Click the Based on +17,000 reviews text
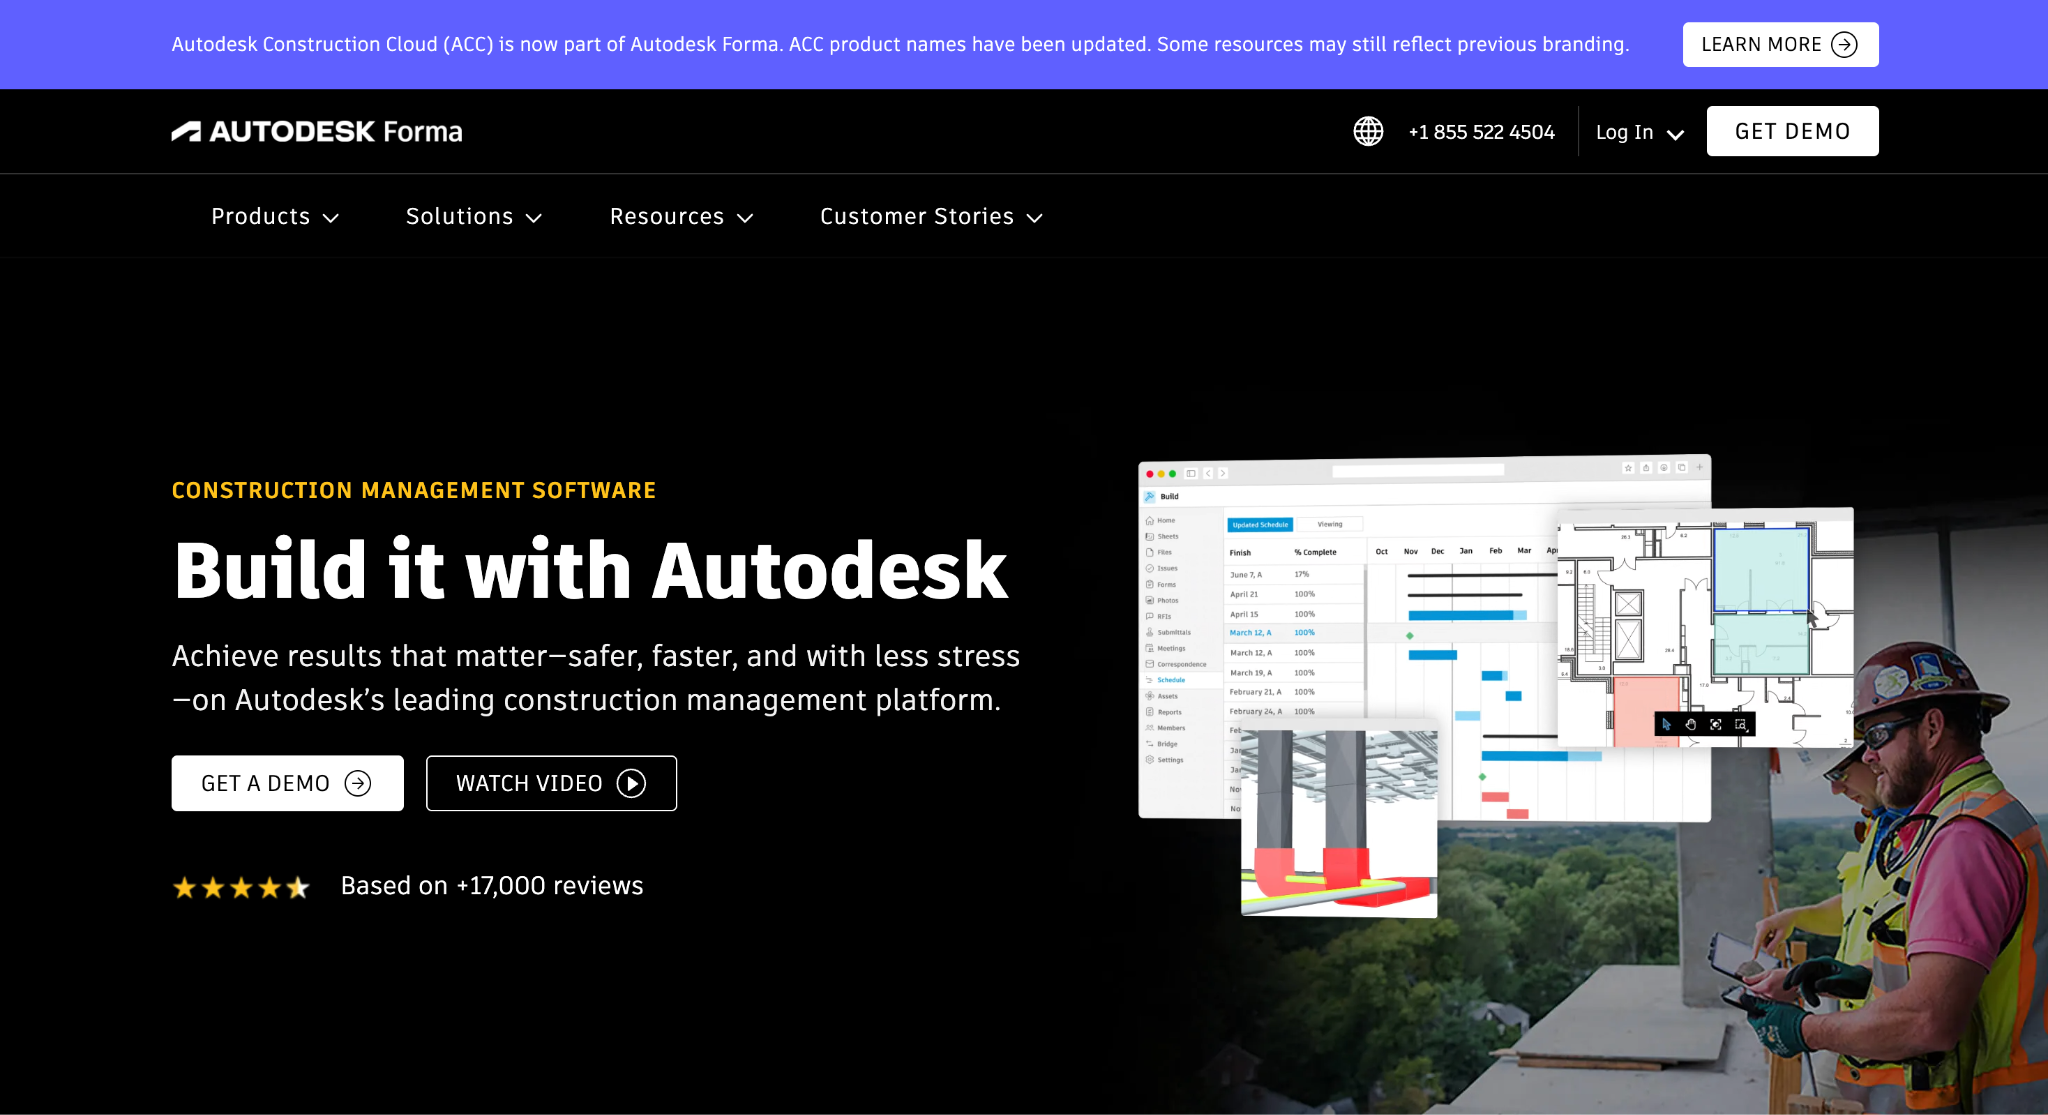 (x=492, y=886)
